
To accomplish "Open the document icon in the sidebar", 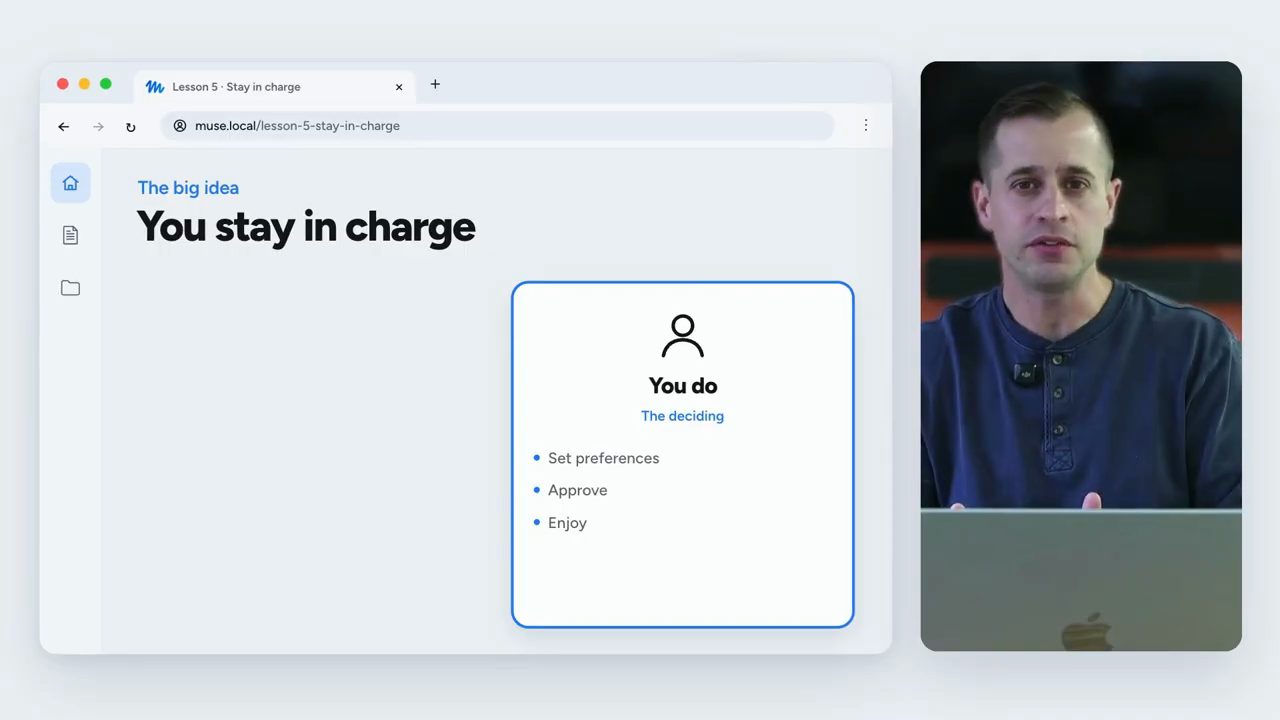I will click(70, 235).
